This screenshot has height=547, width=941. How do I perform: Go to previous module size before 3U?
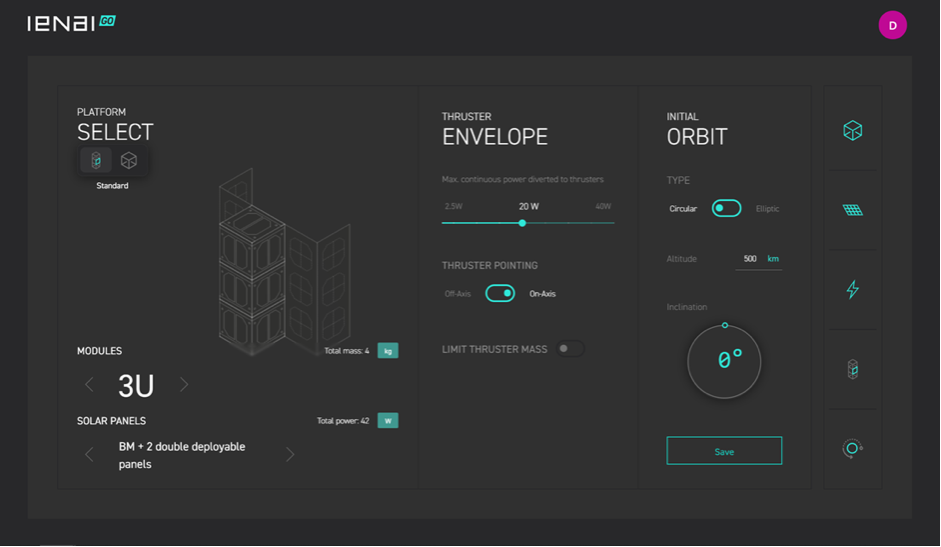pyautogui.click(x=89, y=384)
